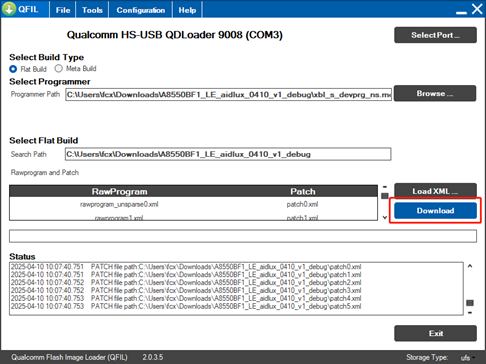The image size is (486, 364).
Task: Select the Flat Build radio button
Action: tap(13, 69)
